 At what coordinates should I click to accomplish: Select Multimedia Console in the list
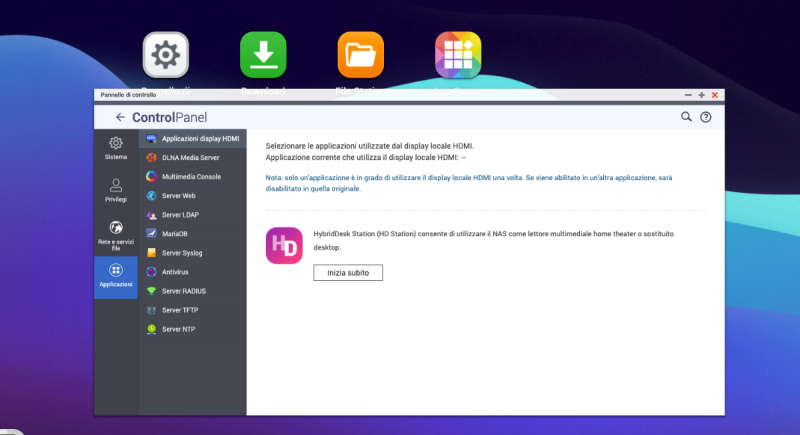point(191,176)
